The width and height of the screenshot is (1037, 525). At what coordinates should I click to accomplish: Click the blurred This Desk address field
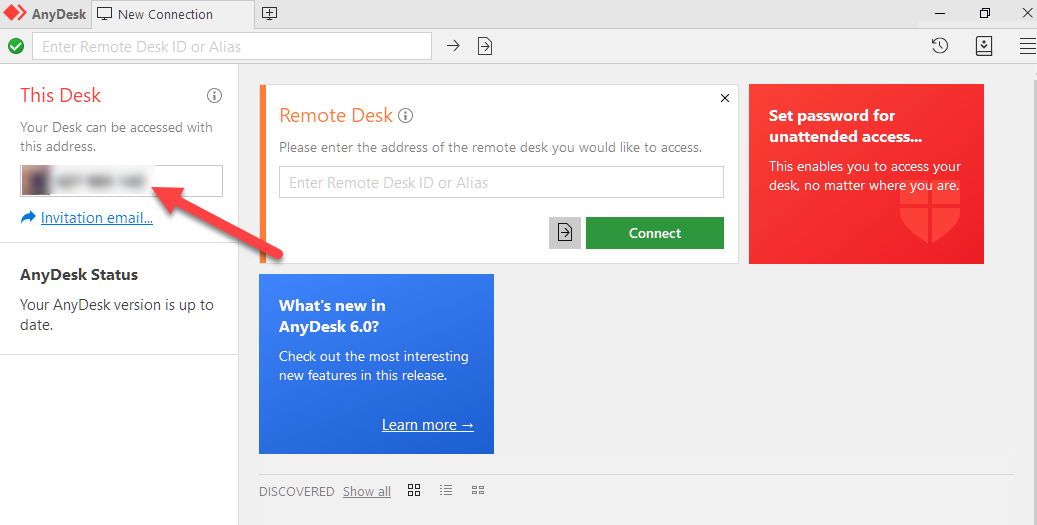pos(122,181)
